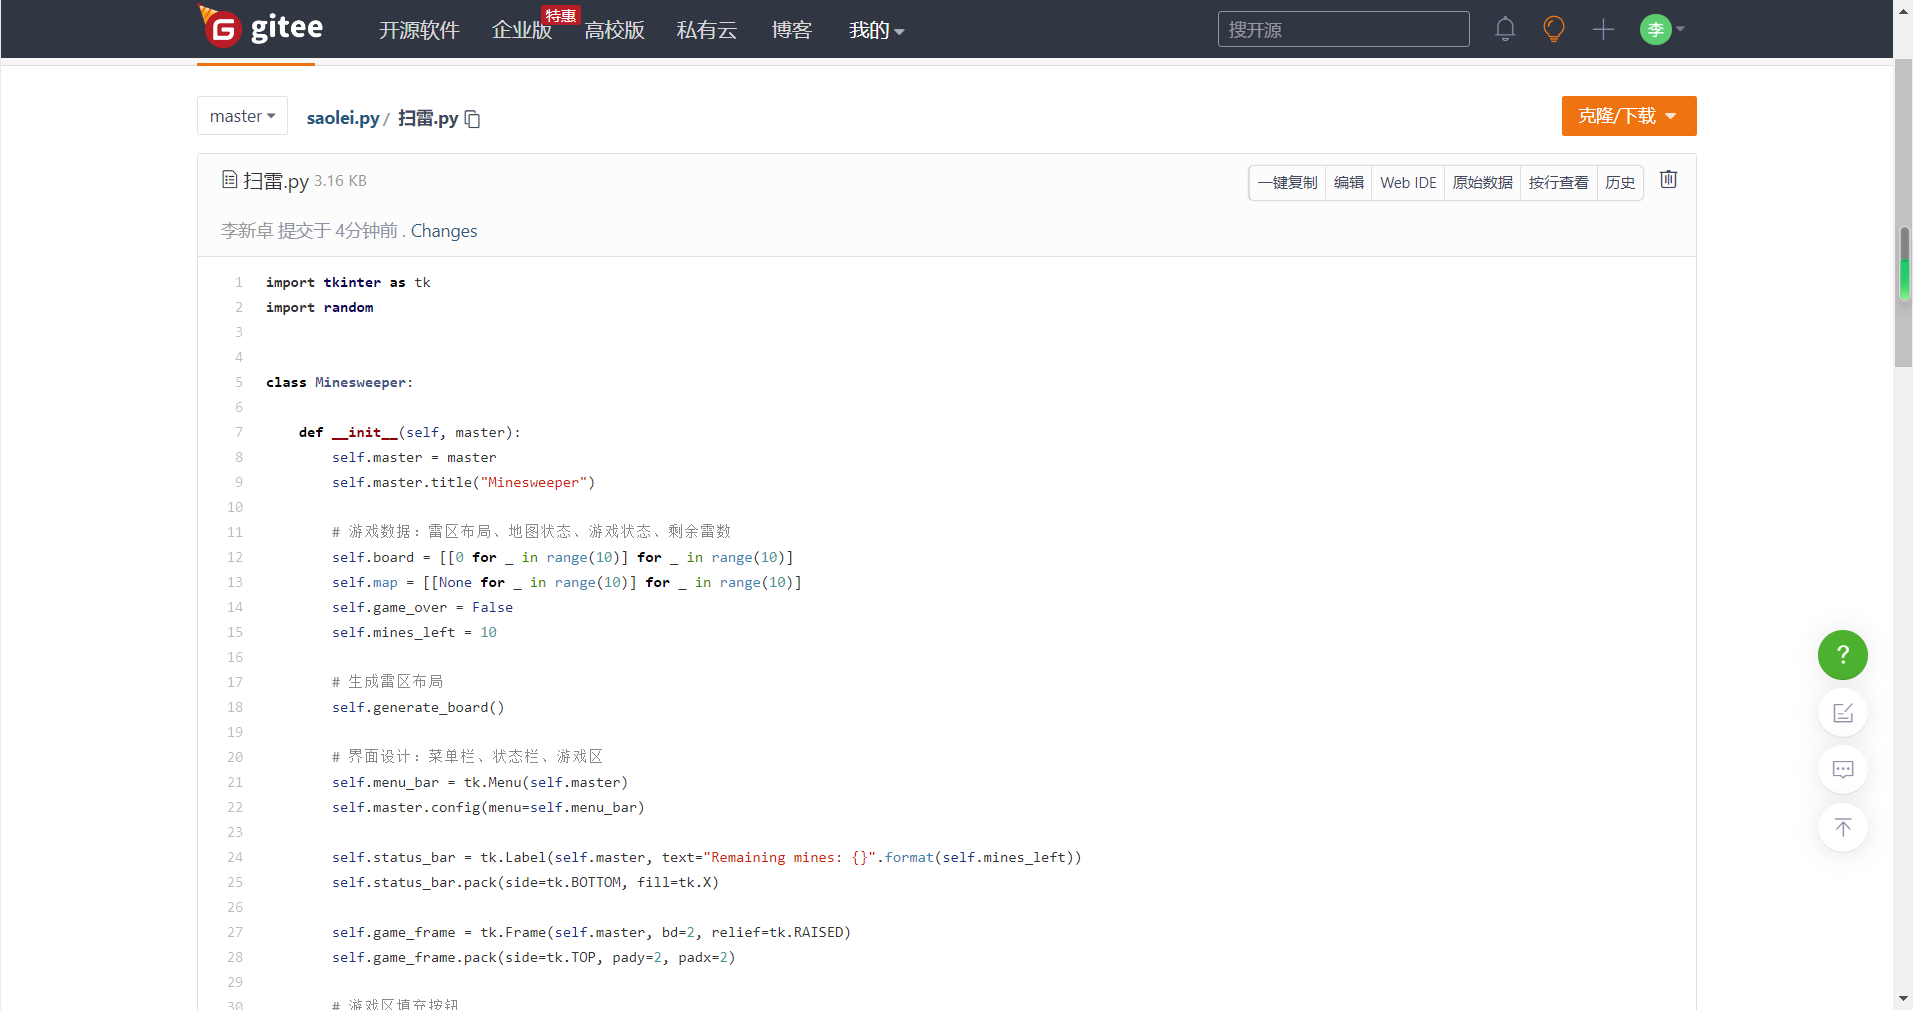This screenshot has height=1010, width=1913.
Task: Click the 按行查看 button
Action: 1558,183
